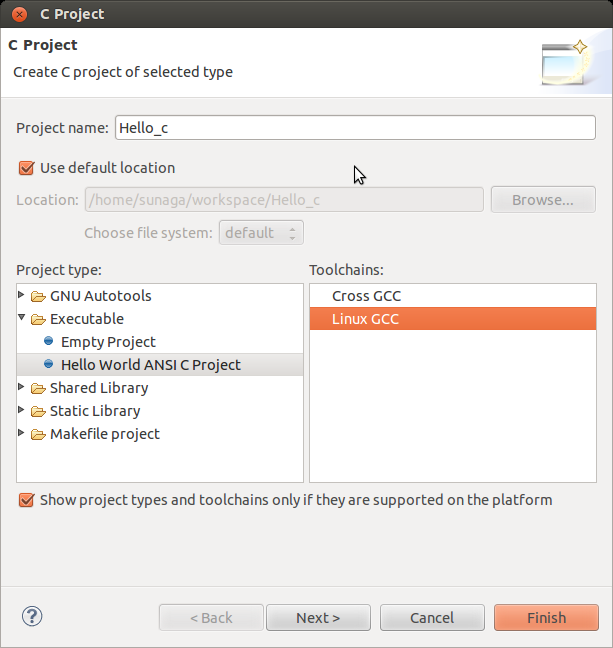Click the GNU Autotools folder icon
The height and width of the screenshot is (648, 613).
(38, 297)
